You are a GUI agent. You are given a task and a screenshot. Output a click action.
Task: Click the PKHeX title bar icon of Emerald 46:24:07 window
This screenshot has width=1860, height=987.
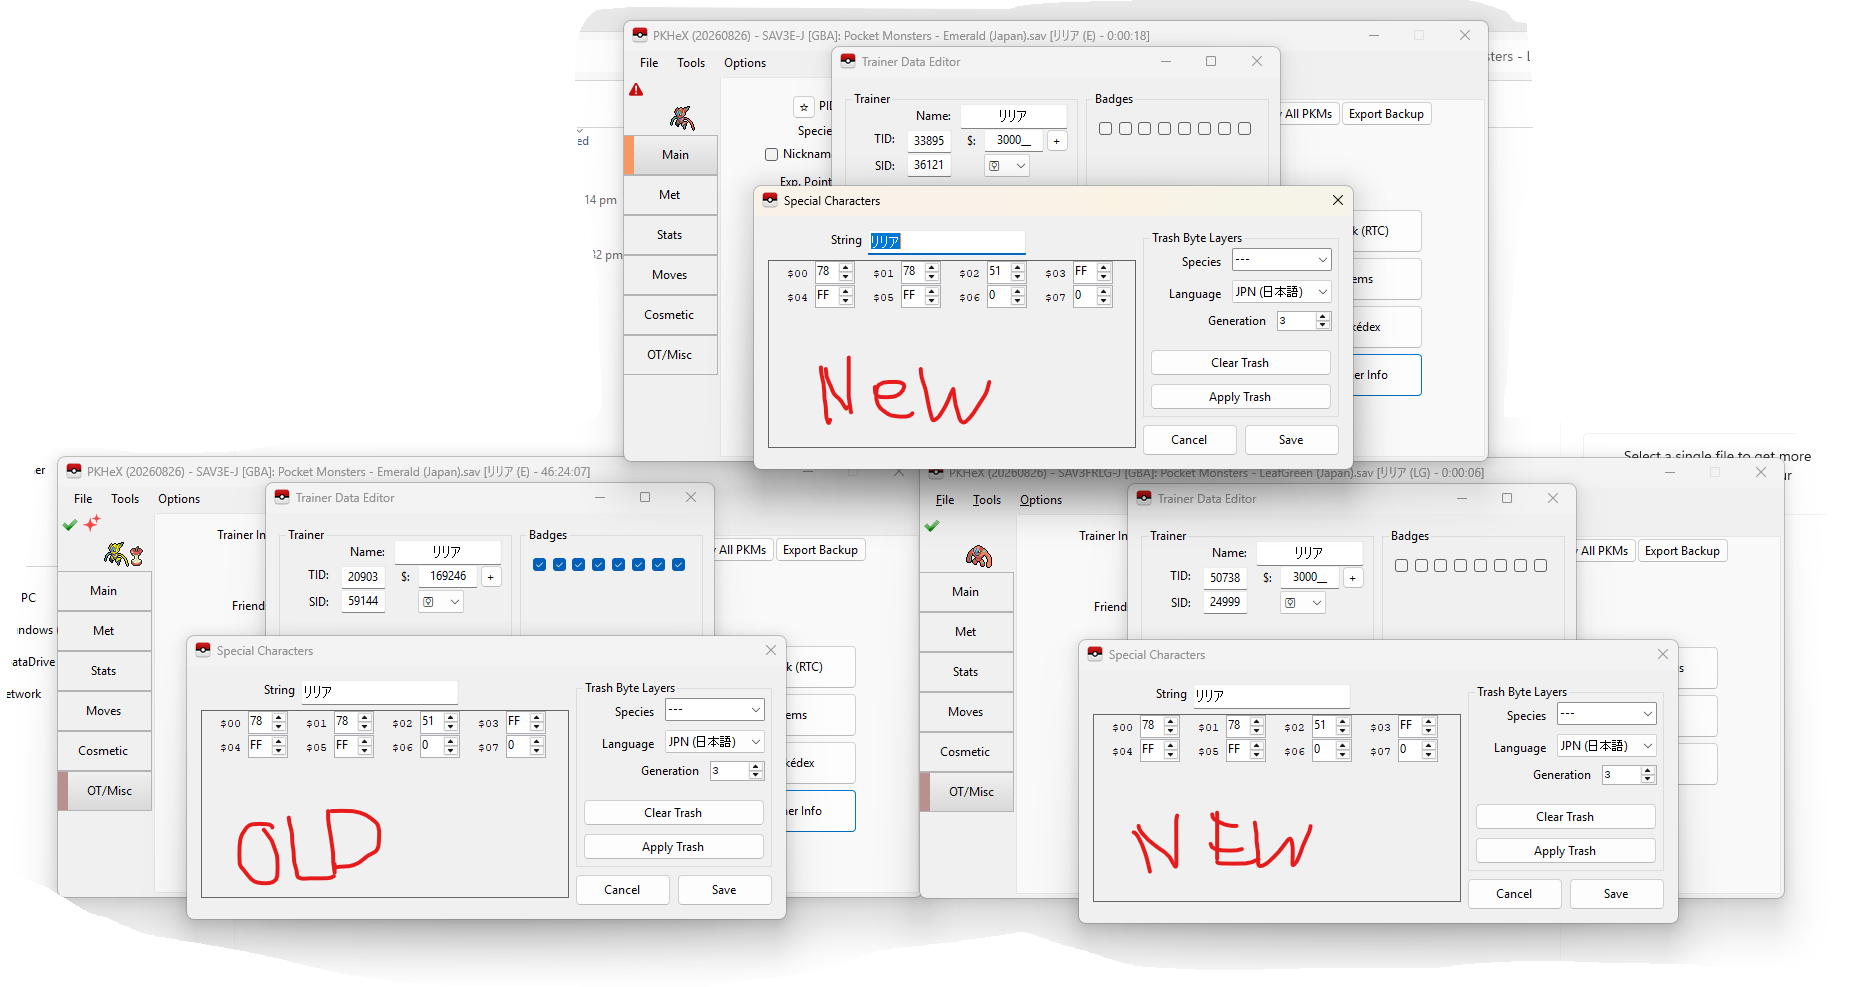tap(74, 471)
